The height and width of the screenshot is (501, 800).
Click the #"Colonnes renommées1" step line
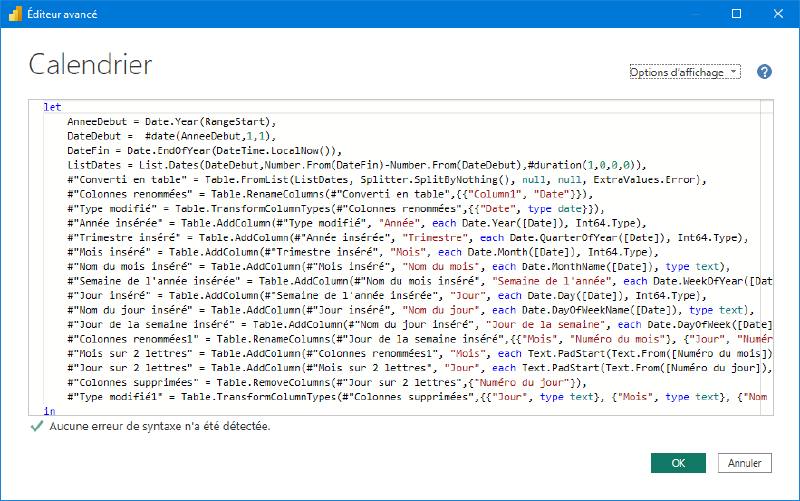(x=420, y=339)
